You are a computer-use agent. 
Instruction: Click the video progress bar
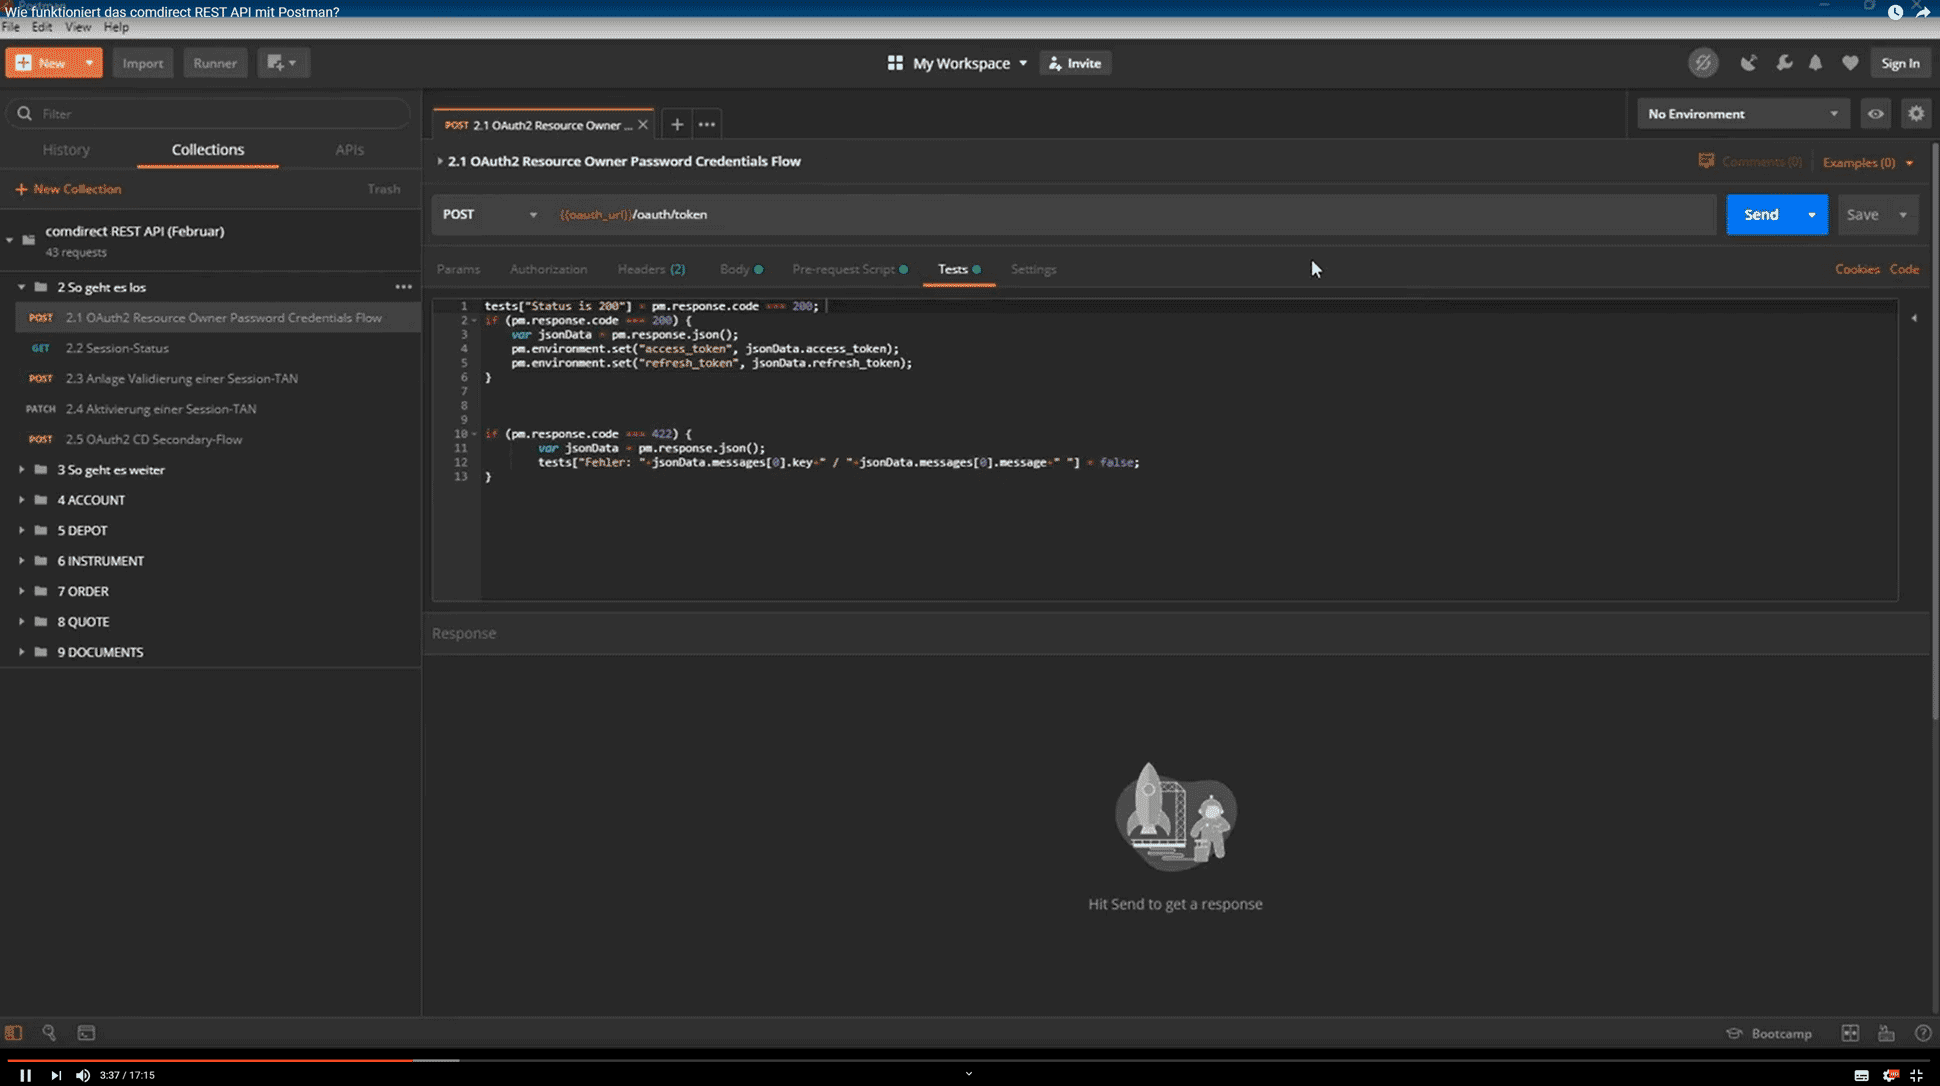[x=970, y=1059]
